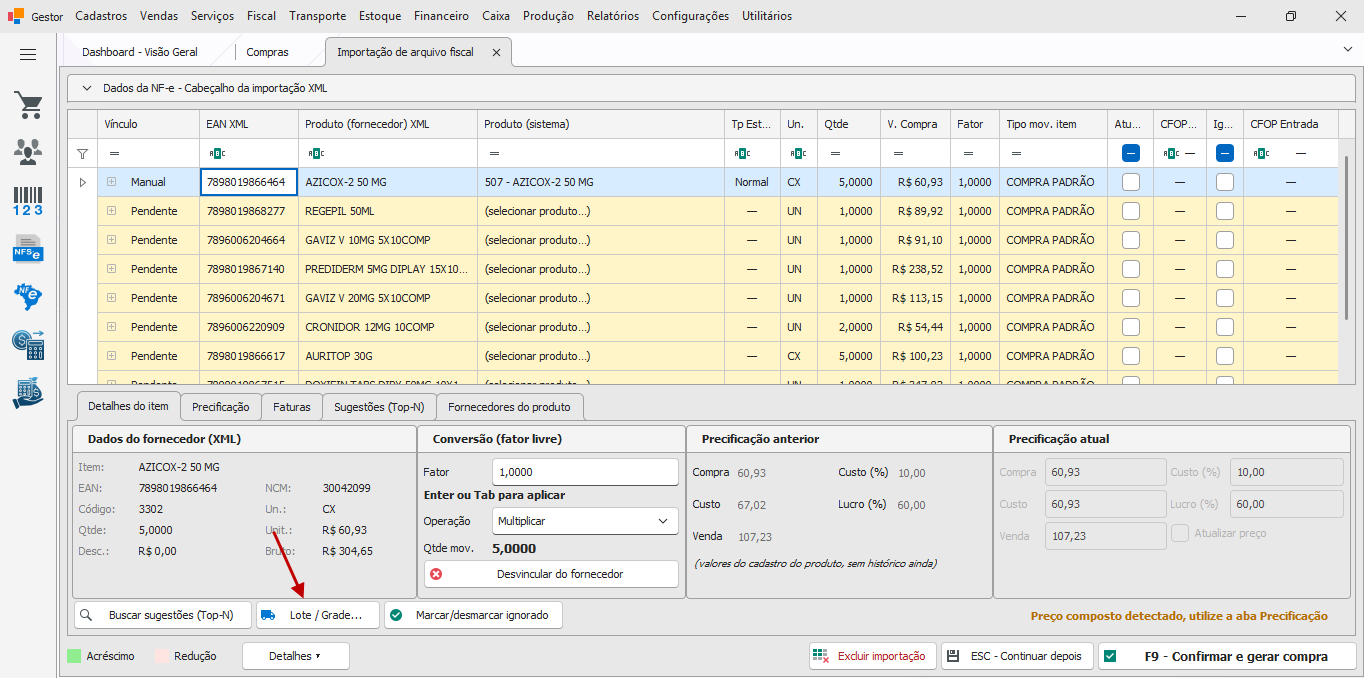
Task: Toggle the Atu... column filter checkbox
Action: tap(1131, 153)
